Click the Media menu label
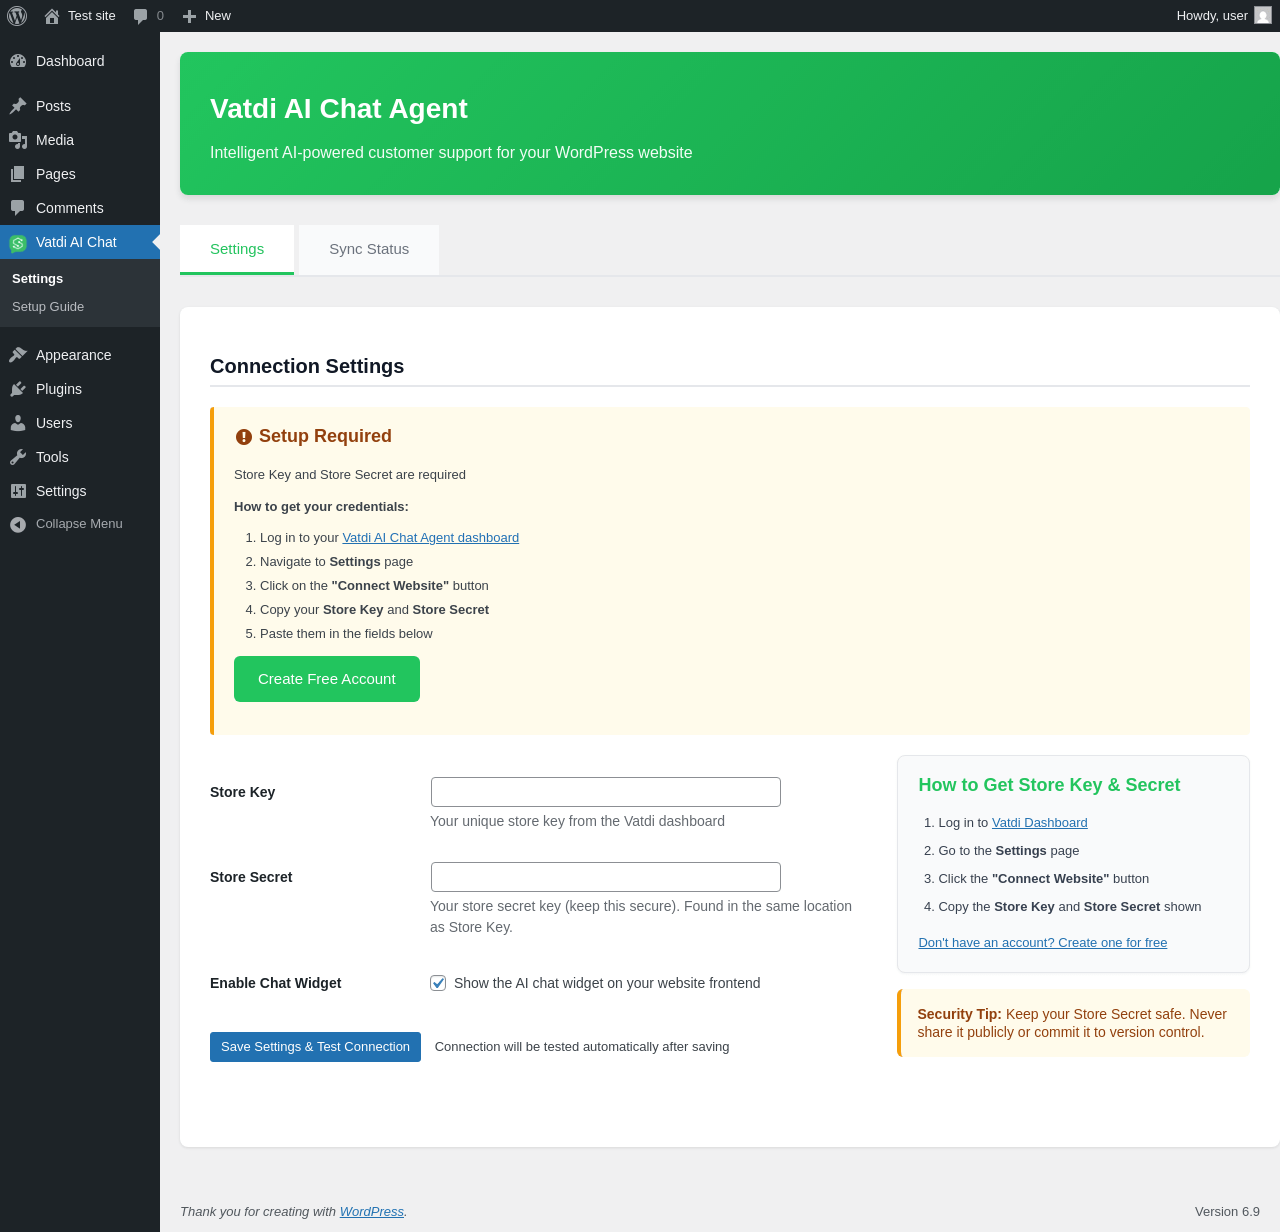Viewport: 1280px width, 1232px height. [x=55, y=140]
